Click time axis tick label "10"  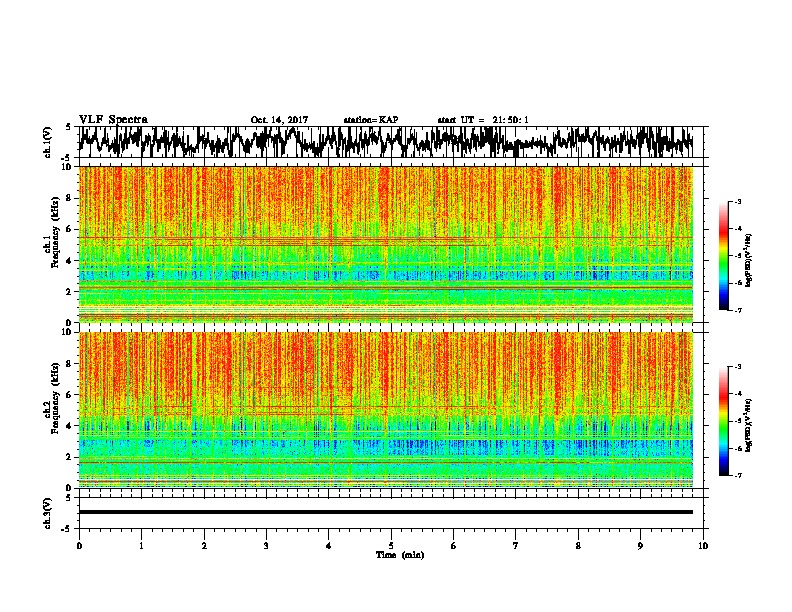[x=703, y=546]
